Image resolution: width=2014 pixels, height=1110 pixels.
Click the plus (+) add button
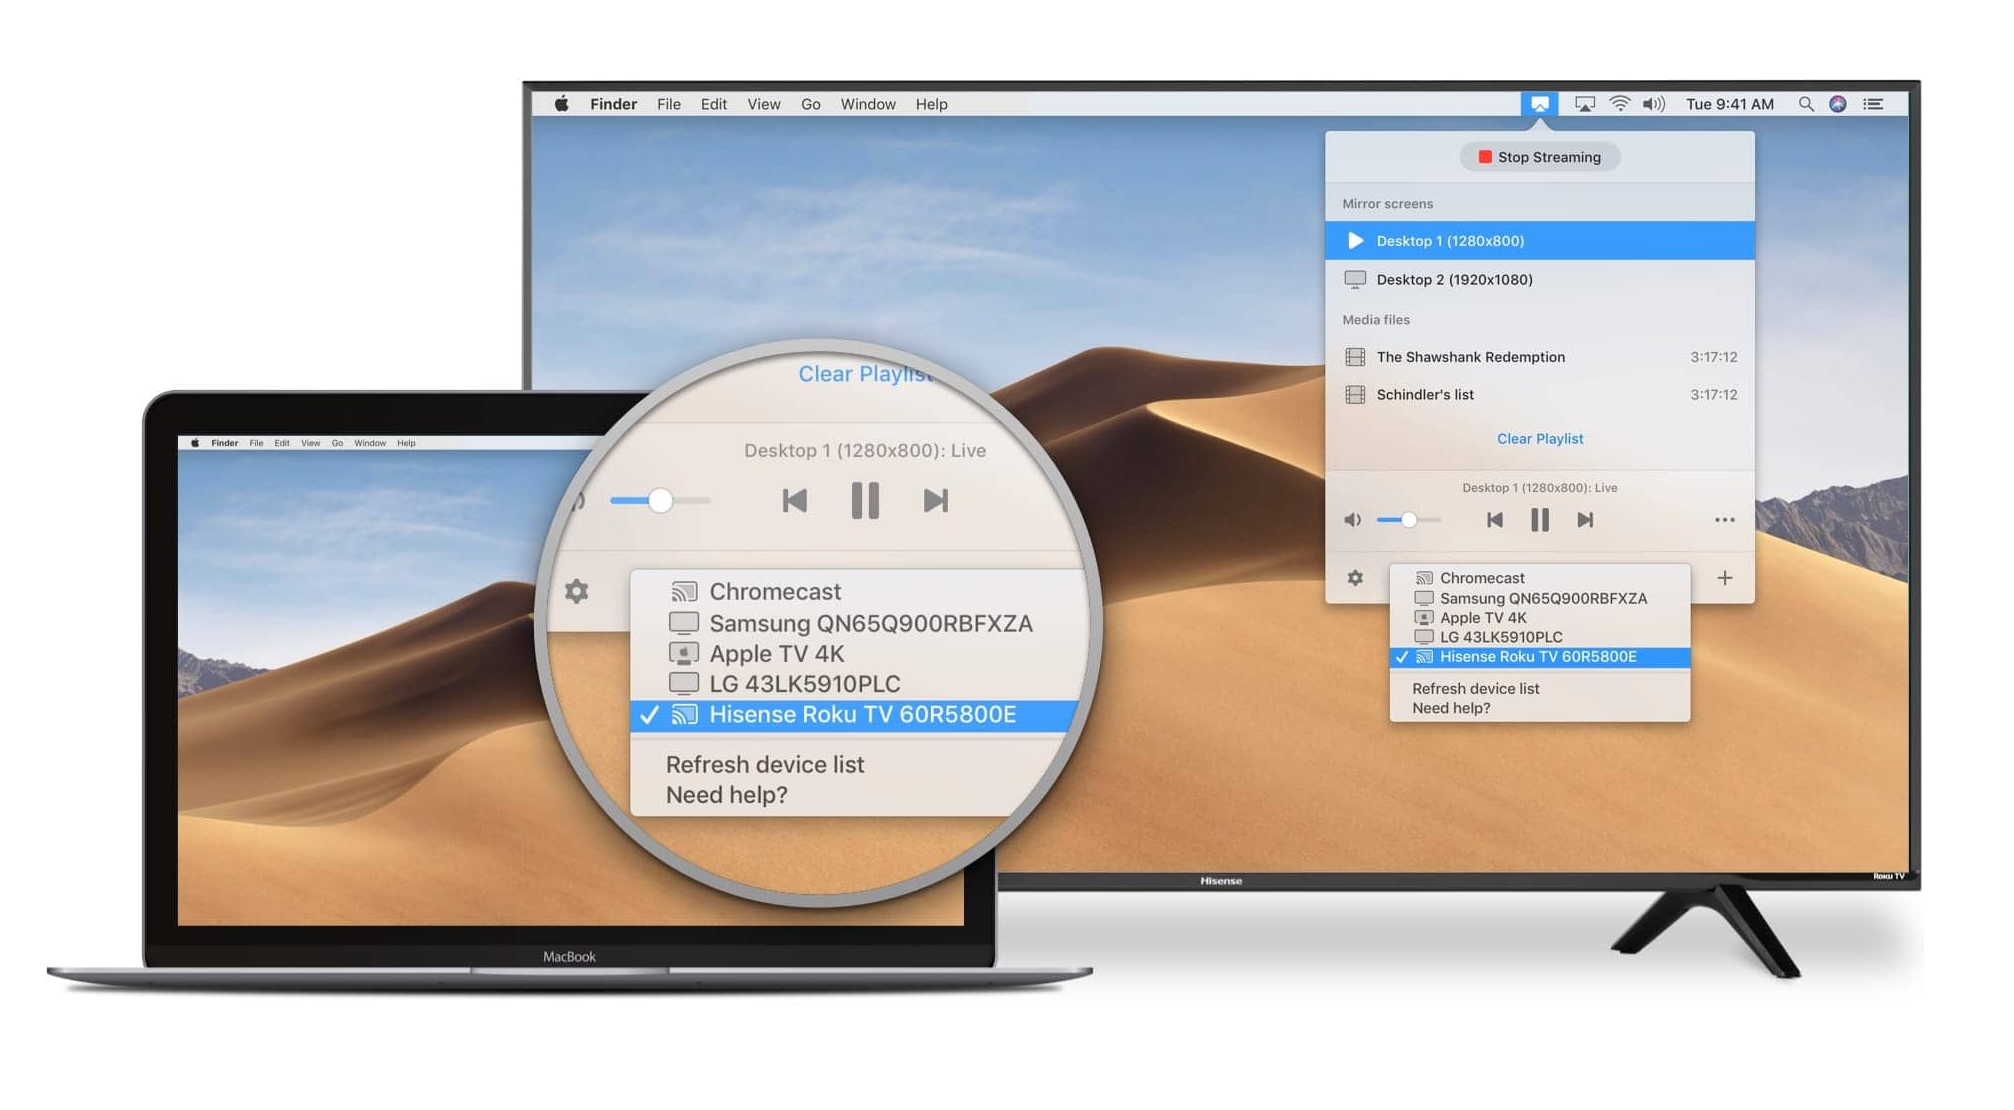(x=1726, y=577)
